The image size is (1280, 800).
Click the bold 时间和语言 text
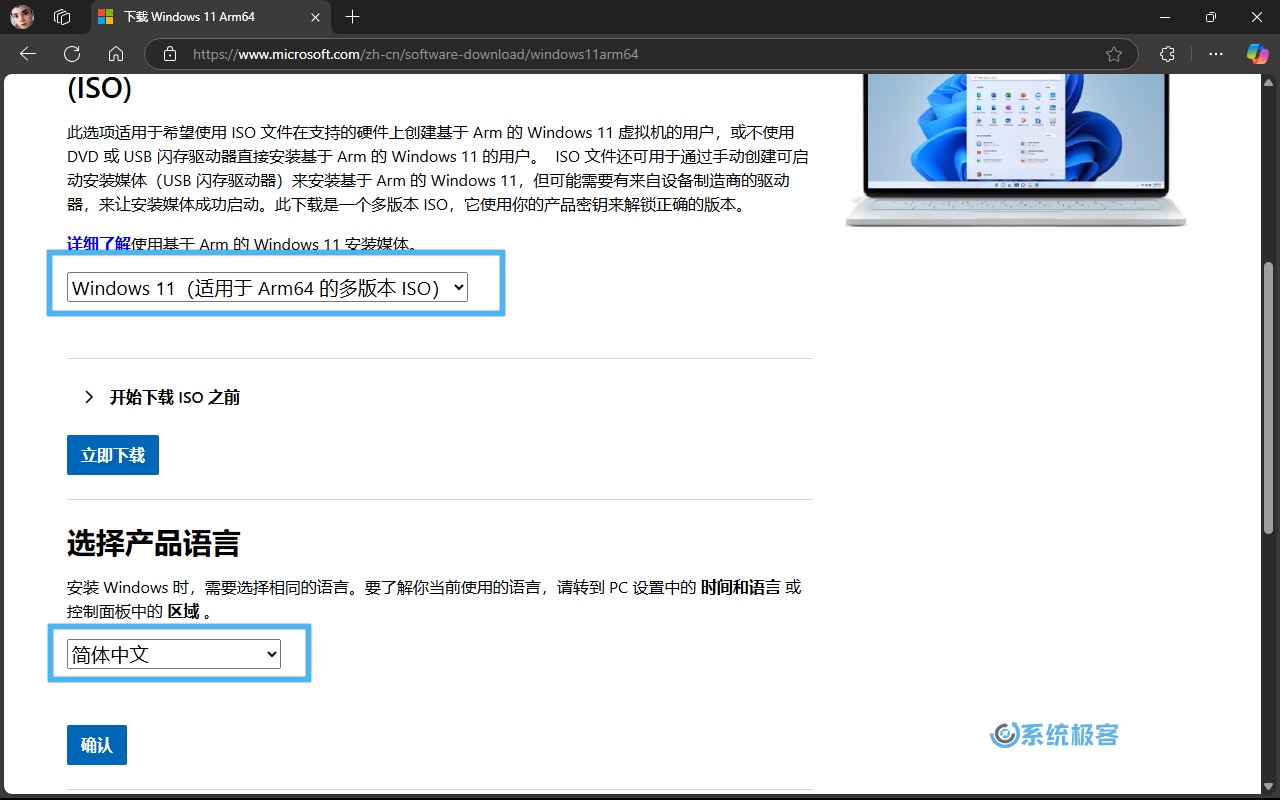(x=740, y=587)
